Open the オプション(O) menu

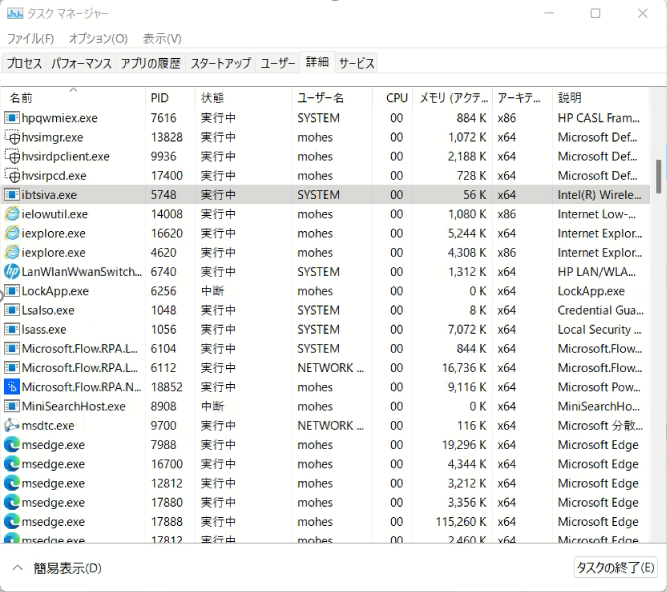(98, 39)
